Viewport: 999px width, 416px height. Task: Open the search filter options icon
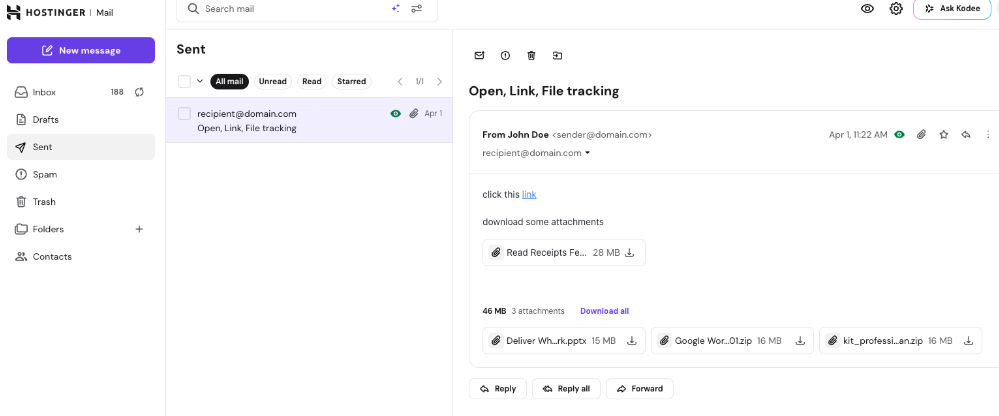417,9
